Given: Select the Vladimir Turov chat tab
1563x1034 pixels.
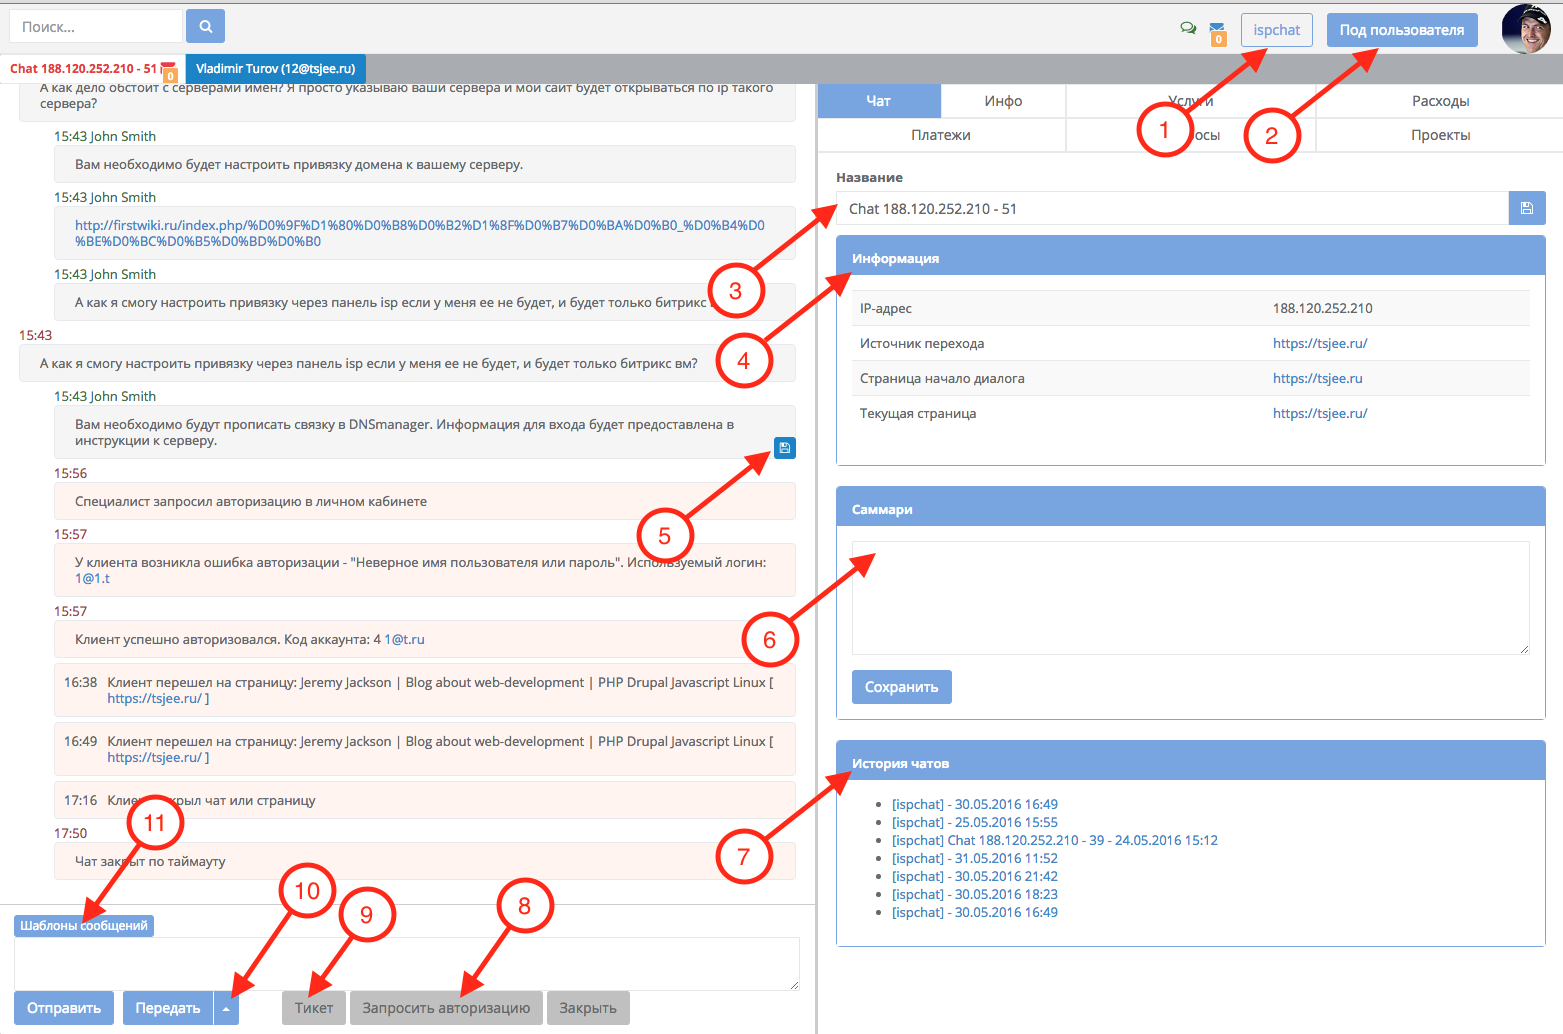Looking at the screenshot, I should pyautogui.click(x=276, y=69).
